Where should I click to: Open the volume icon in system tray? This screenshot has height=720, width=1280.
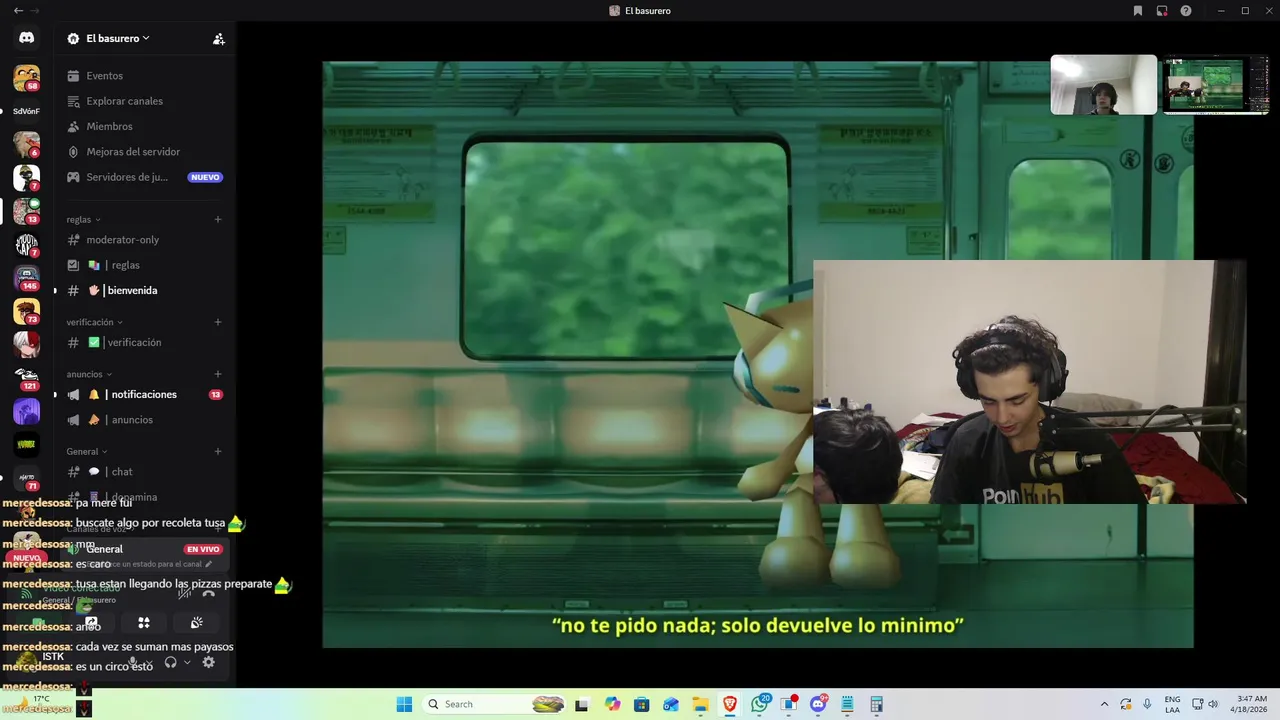click(x=1212, y=704)
